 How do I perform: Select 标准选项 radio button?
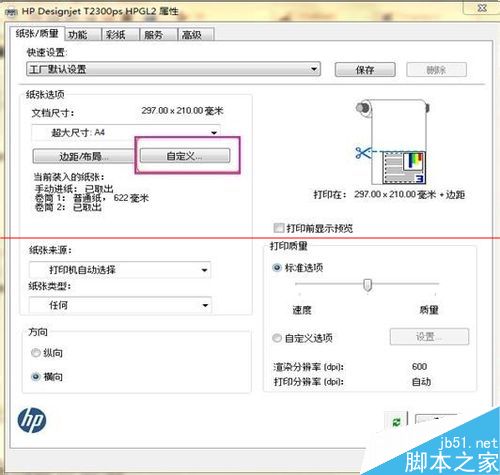[x=277, y=268]
